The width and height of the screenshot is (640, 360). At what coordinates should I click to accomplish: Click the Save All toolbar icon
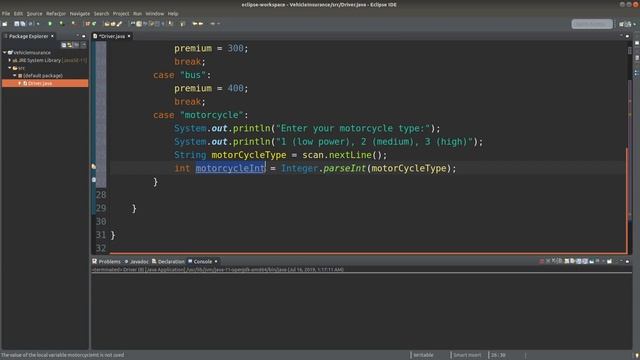tap(23, 24)
